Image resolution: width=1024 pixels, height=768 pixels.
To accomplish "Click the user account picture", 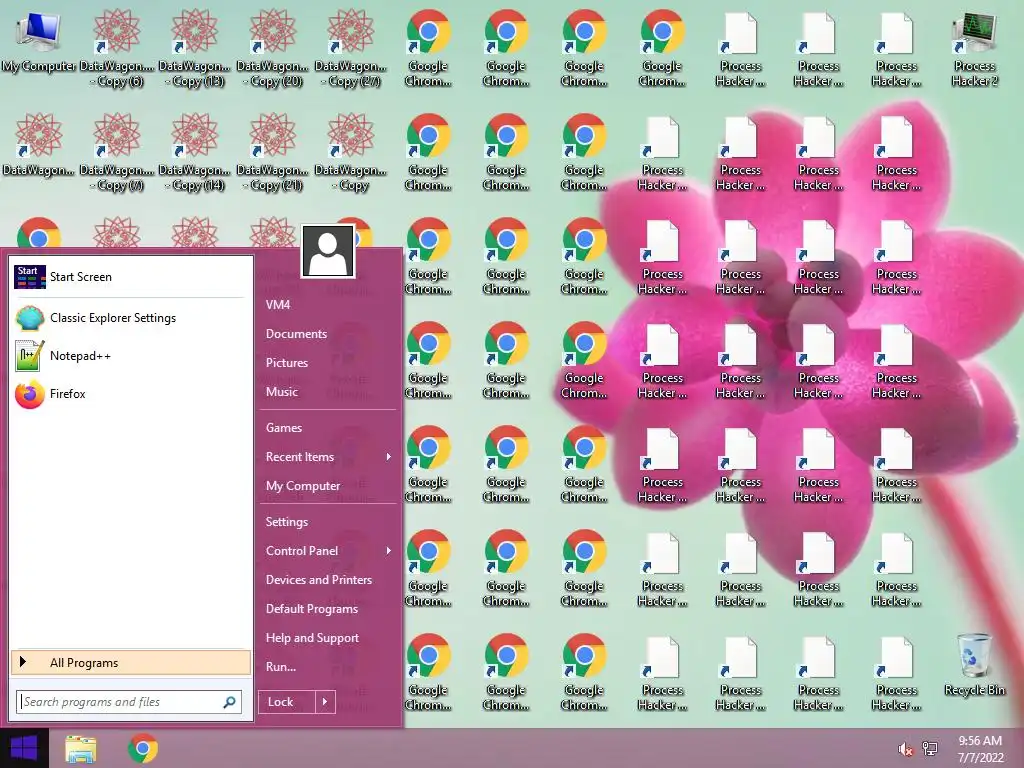I will (x=328, y=251).
